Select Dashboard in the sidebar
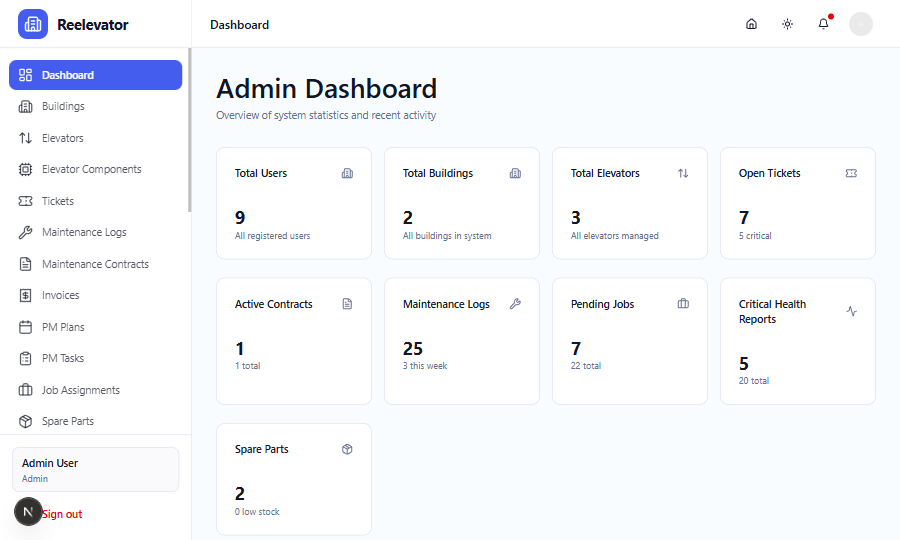Image resolution: width=900 pixels, height=540 pixels. (95, 75)
